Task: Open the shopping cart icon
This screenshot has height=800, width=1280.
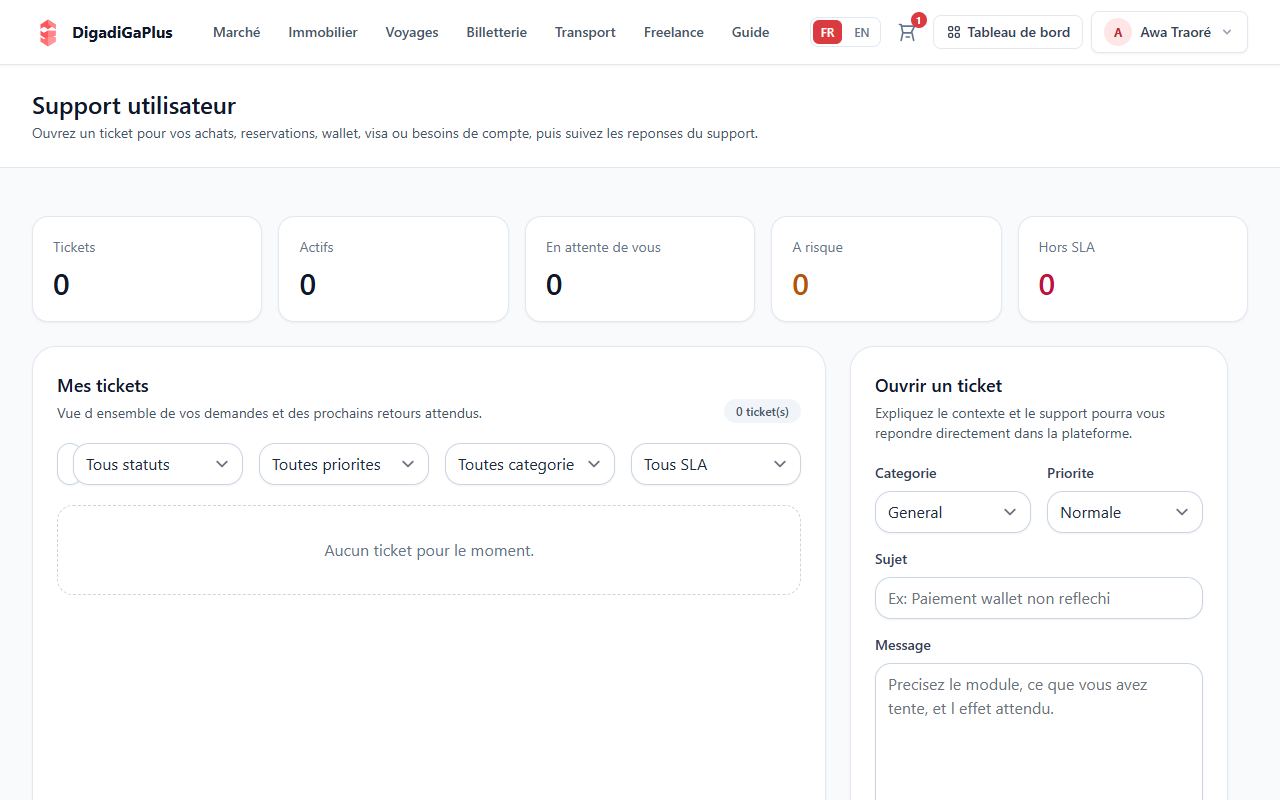Action: pos(907,32)
